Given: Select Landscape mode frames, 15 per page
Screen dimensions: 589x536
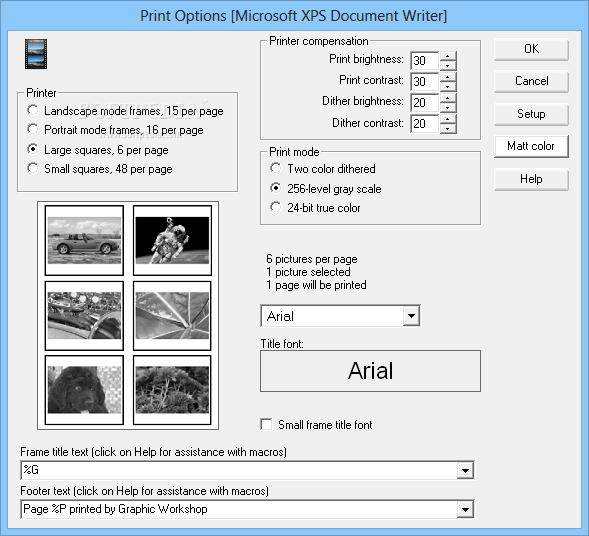Looking at the screenshot, I should pos(125,111).
